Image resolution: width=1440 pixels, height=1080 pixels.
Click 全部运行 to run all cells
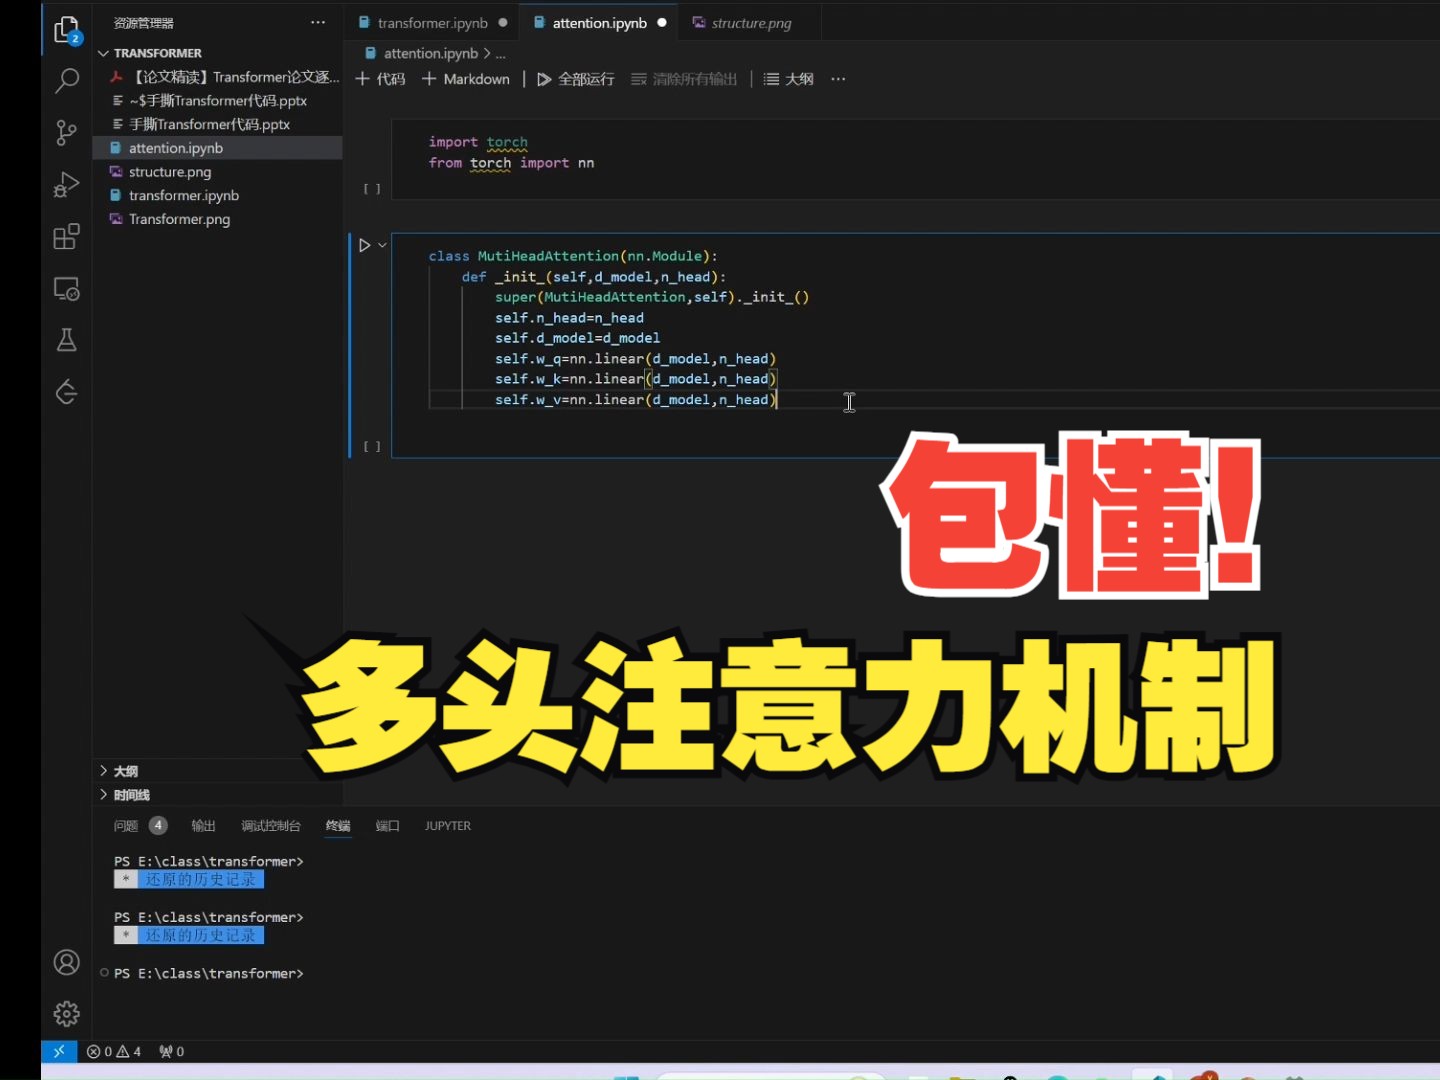576,79
